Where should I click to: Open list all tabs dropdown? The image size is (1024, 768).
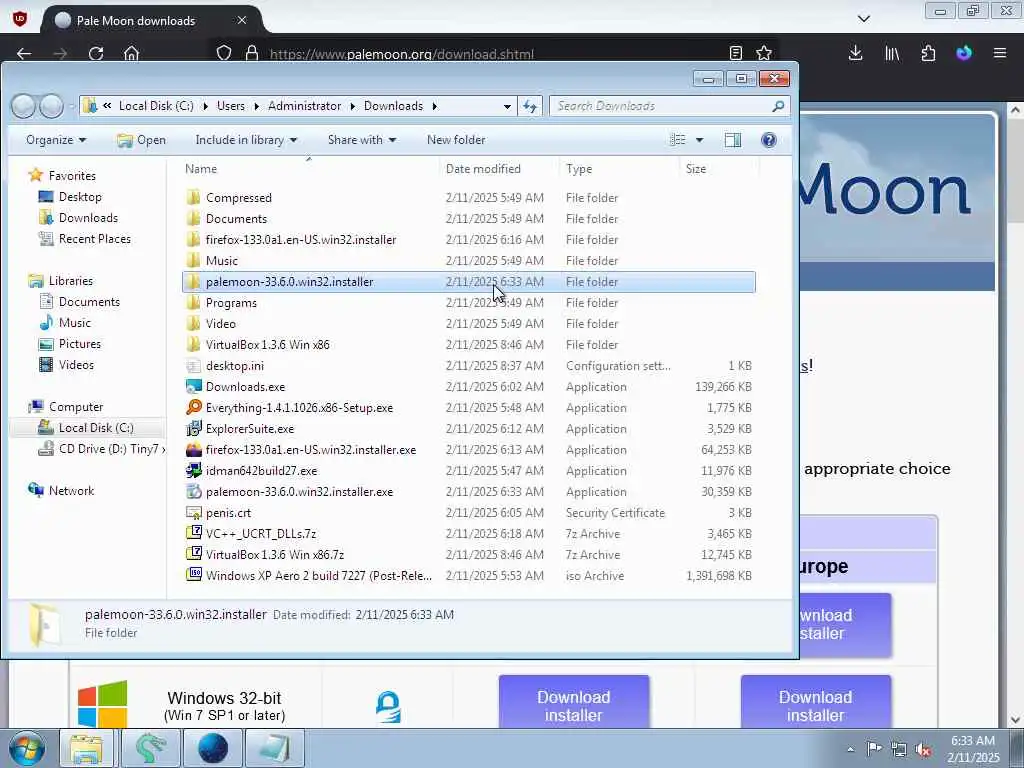(863, 19)
